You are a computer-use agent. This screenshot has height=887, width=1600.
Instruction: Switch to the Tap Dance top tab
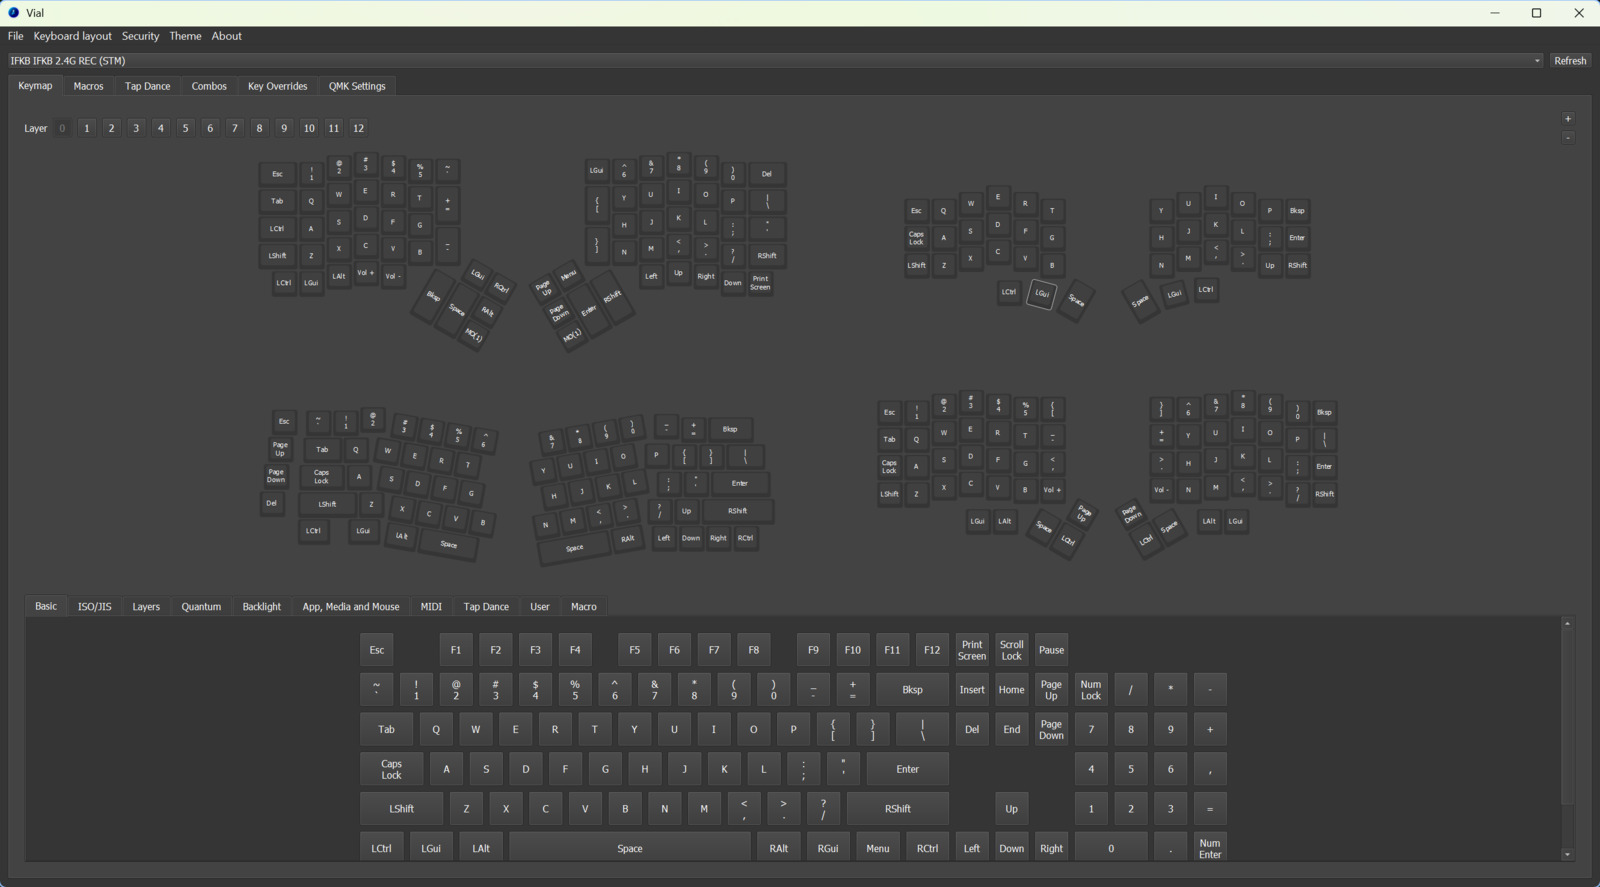(x=147, y=86)
